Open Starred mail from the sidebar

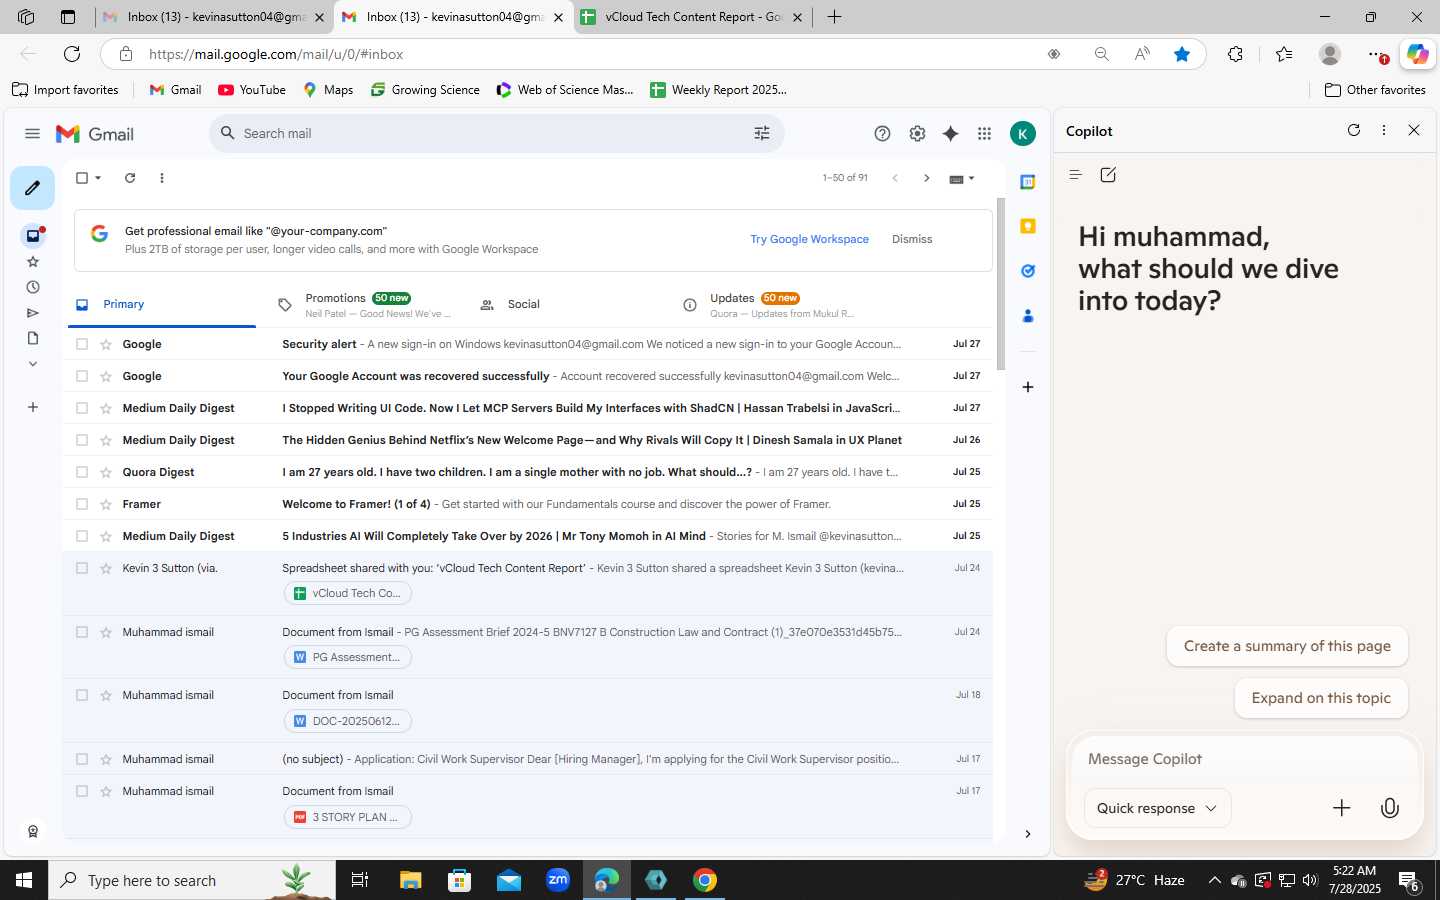point(33,262)
